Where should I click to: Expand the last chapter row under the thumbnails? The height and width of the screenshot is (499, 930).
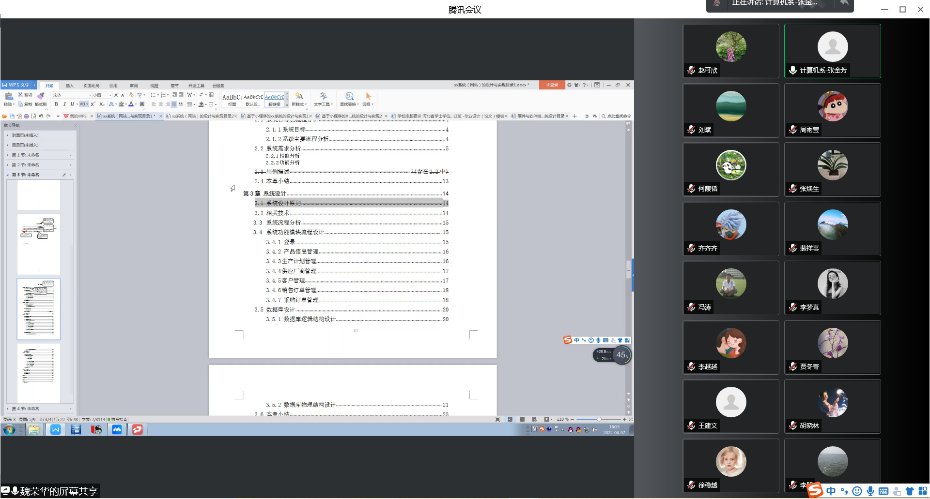(8, 409)
